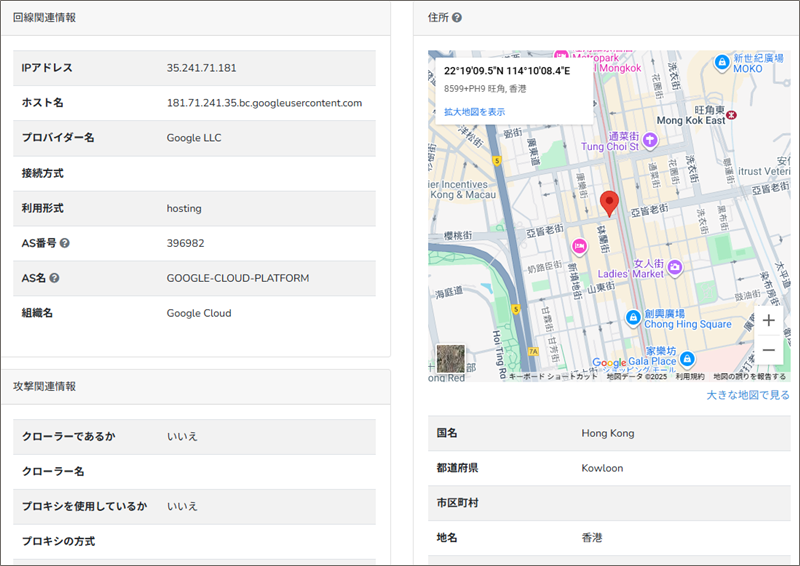Click the キーボード ショートカット button on map

553,377
